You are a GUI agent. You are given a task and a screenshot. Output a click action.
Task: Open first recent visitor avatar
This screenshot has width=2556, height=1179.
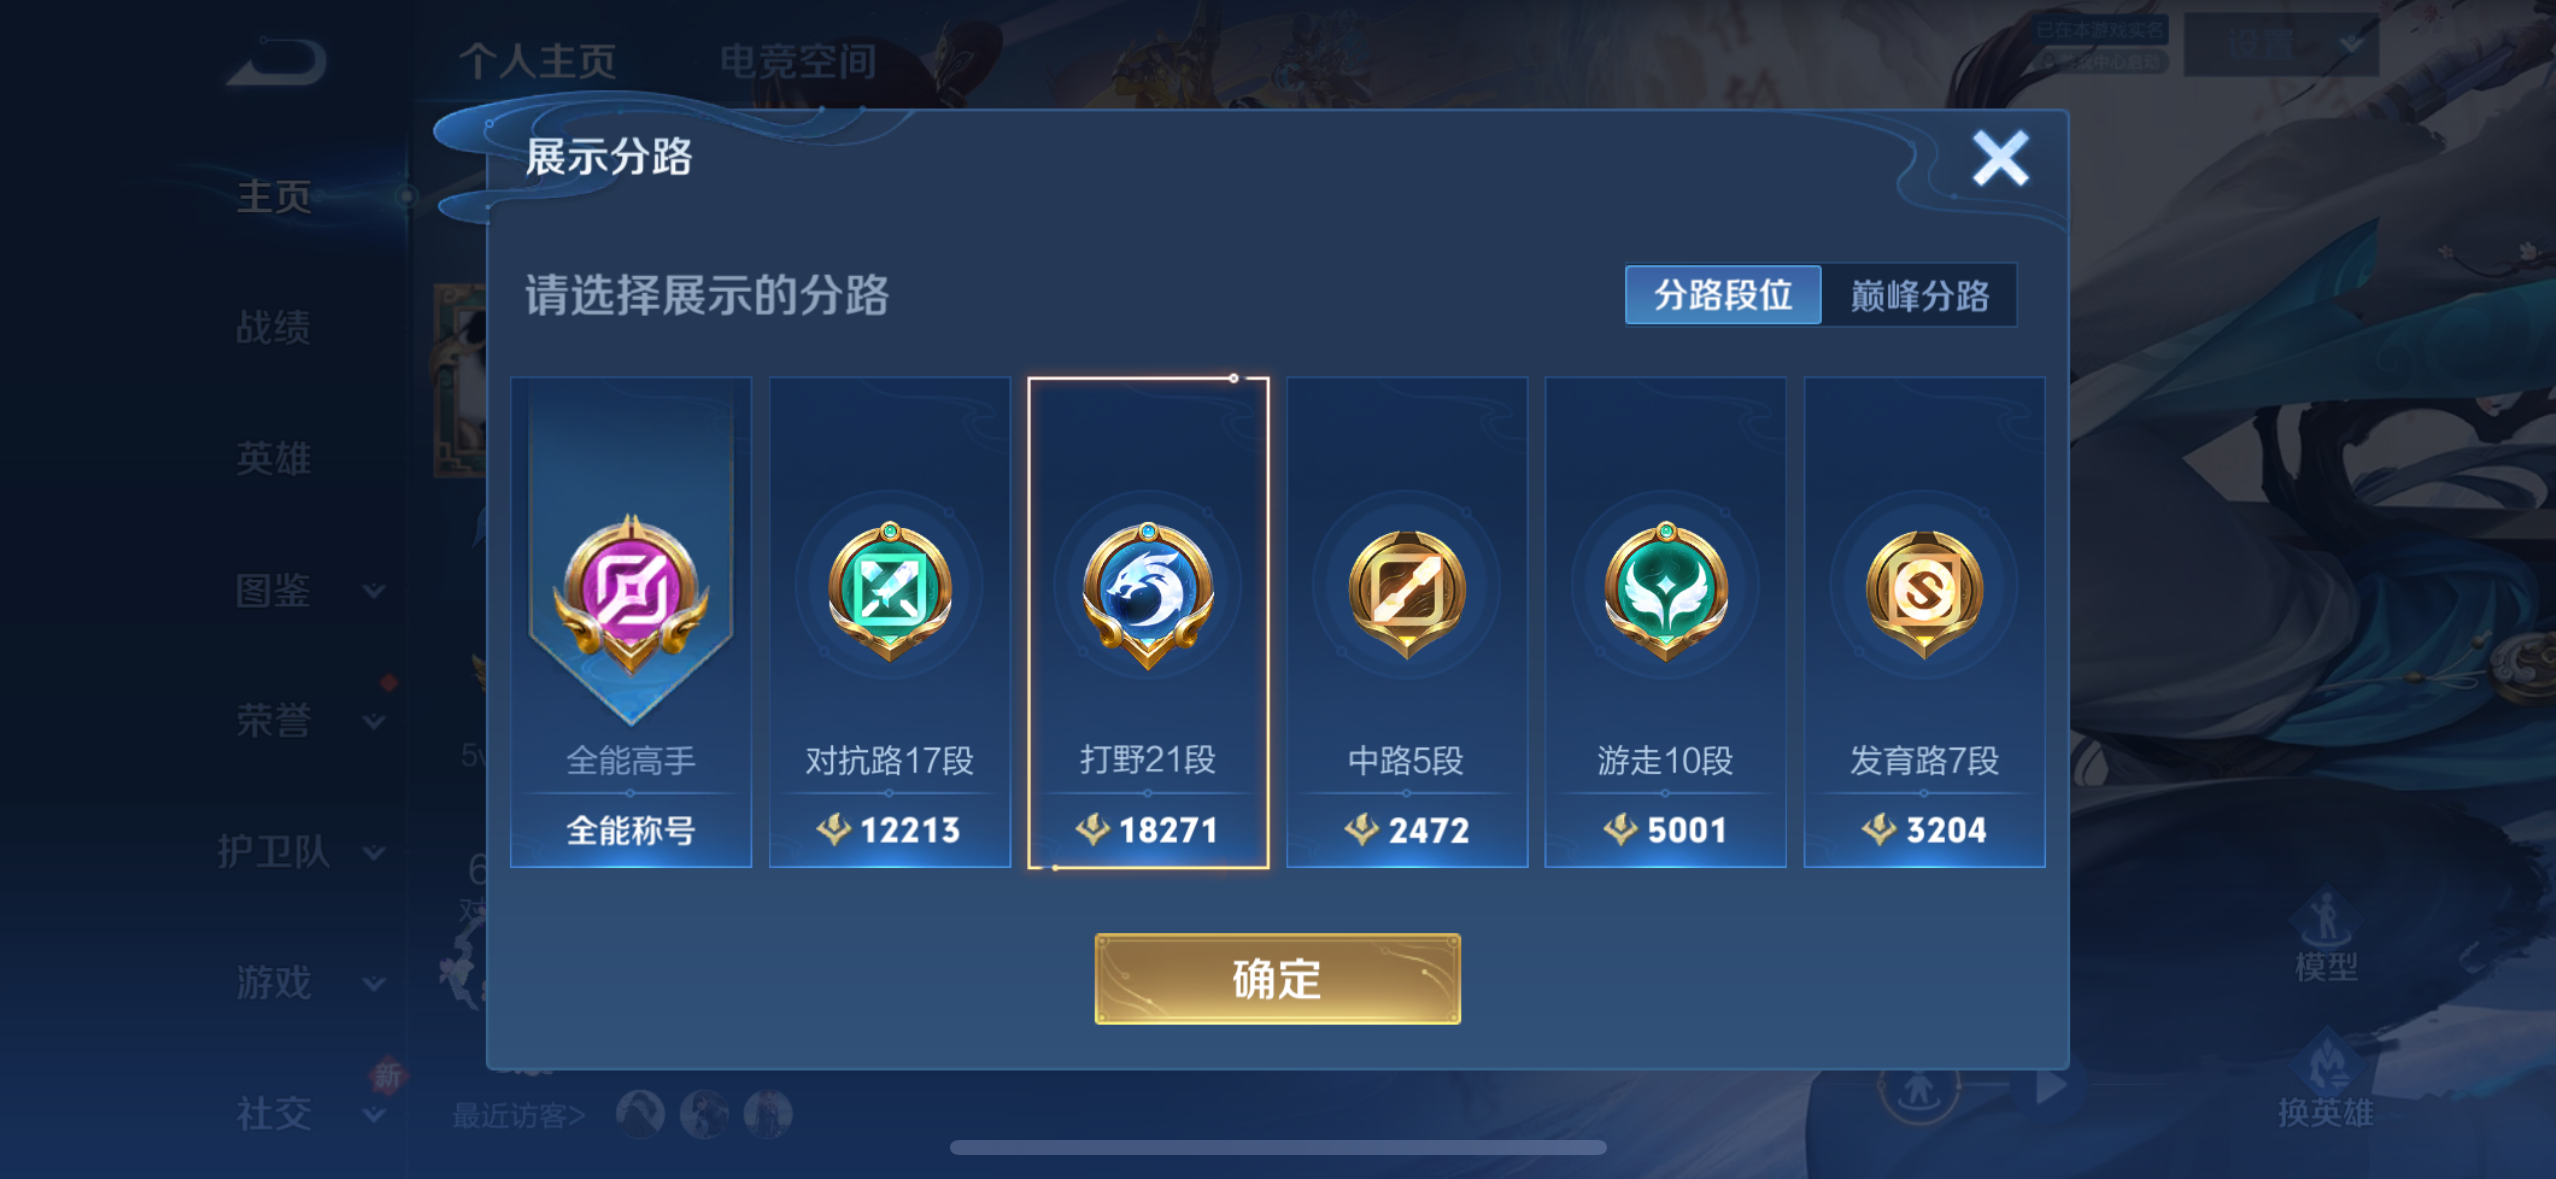(640, 1113)
